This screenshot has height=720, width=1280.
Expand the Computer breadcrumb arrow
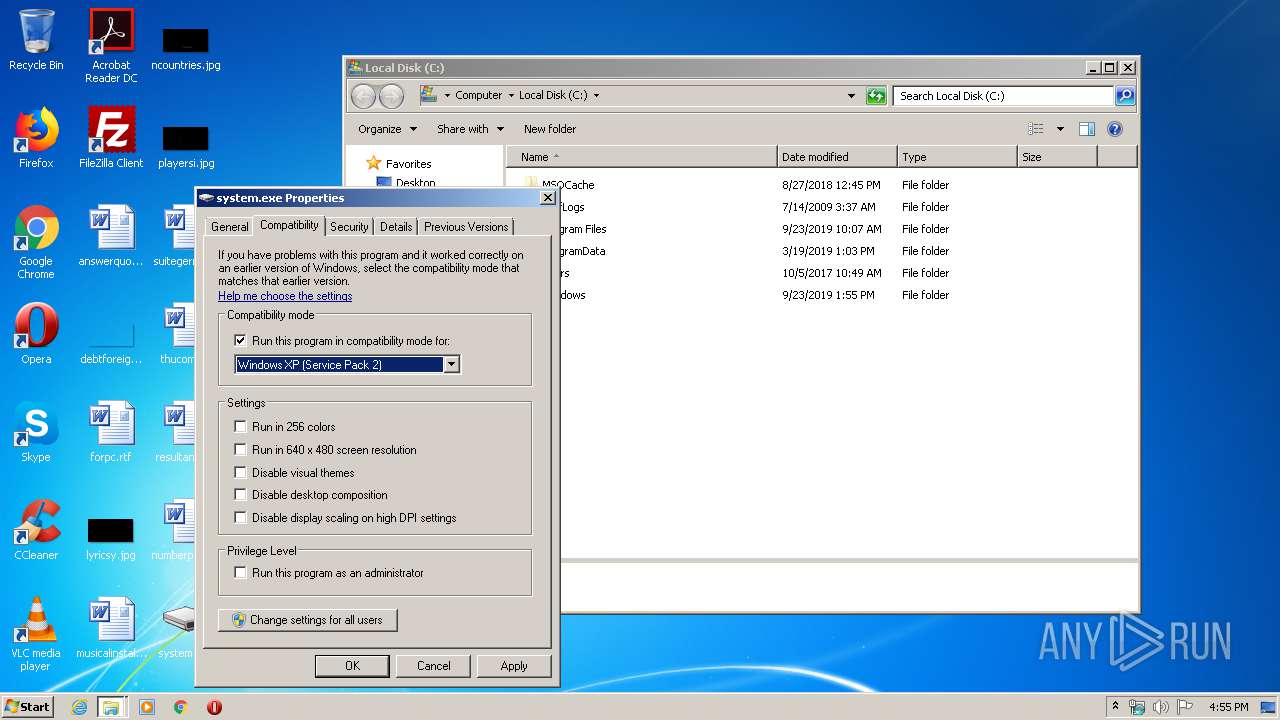(x=511, y=96)
